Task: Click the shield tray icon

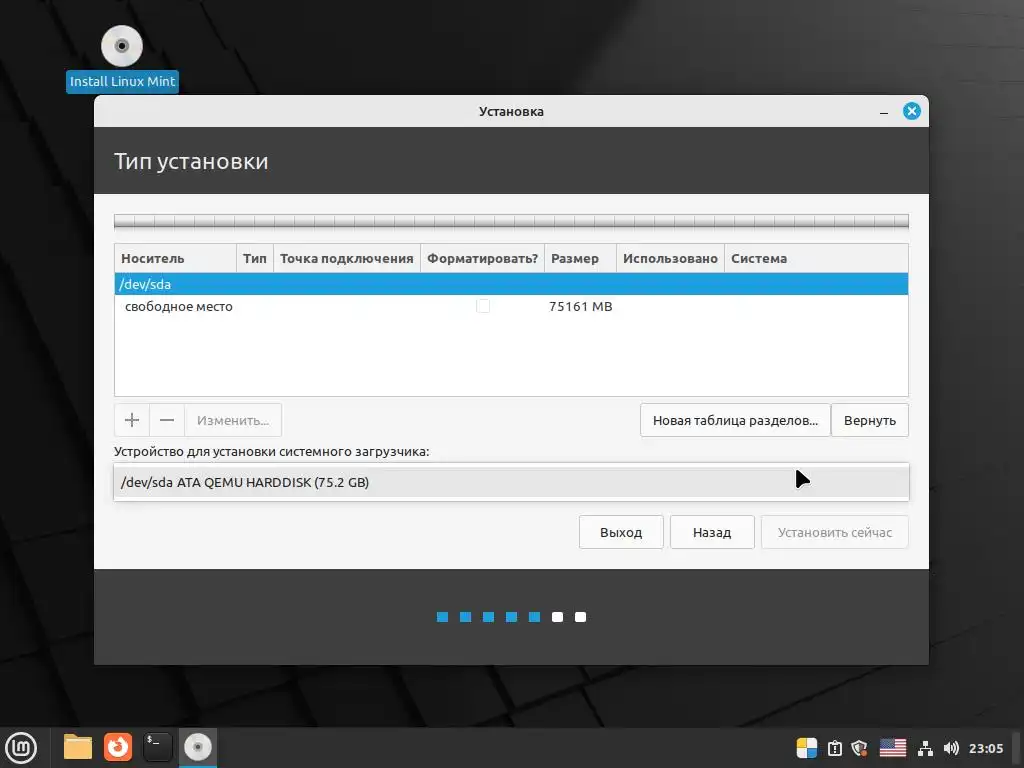Action: pos(859,748)
